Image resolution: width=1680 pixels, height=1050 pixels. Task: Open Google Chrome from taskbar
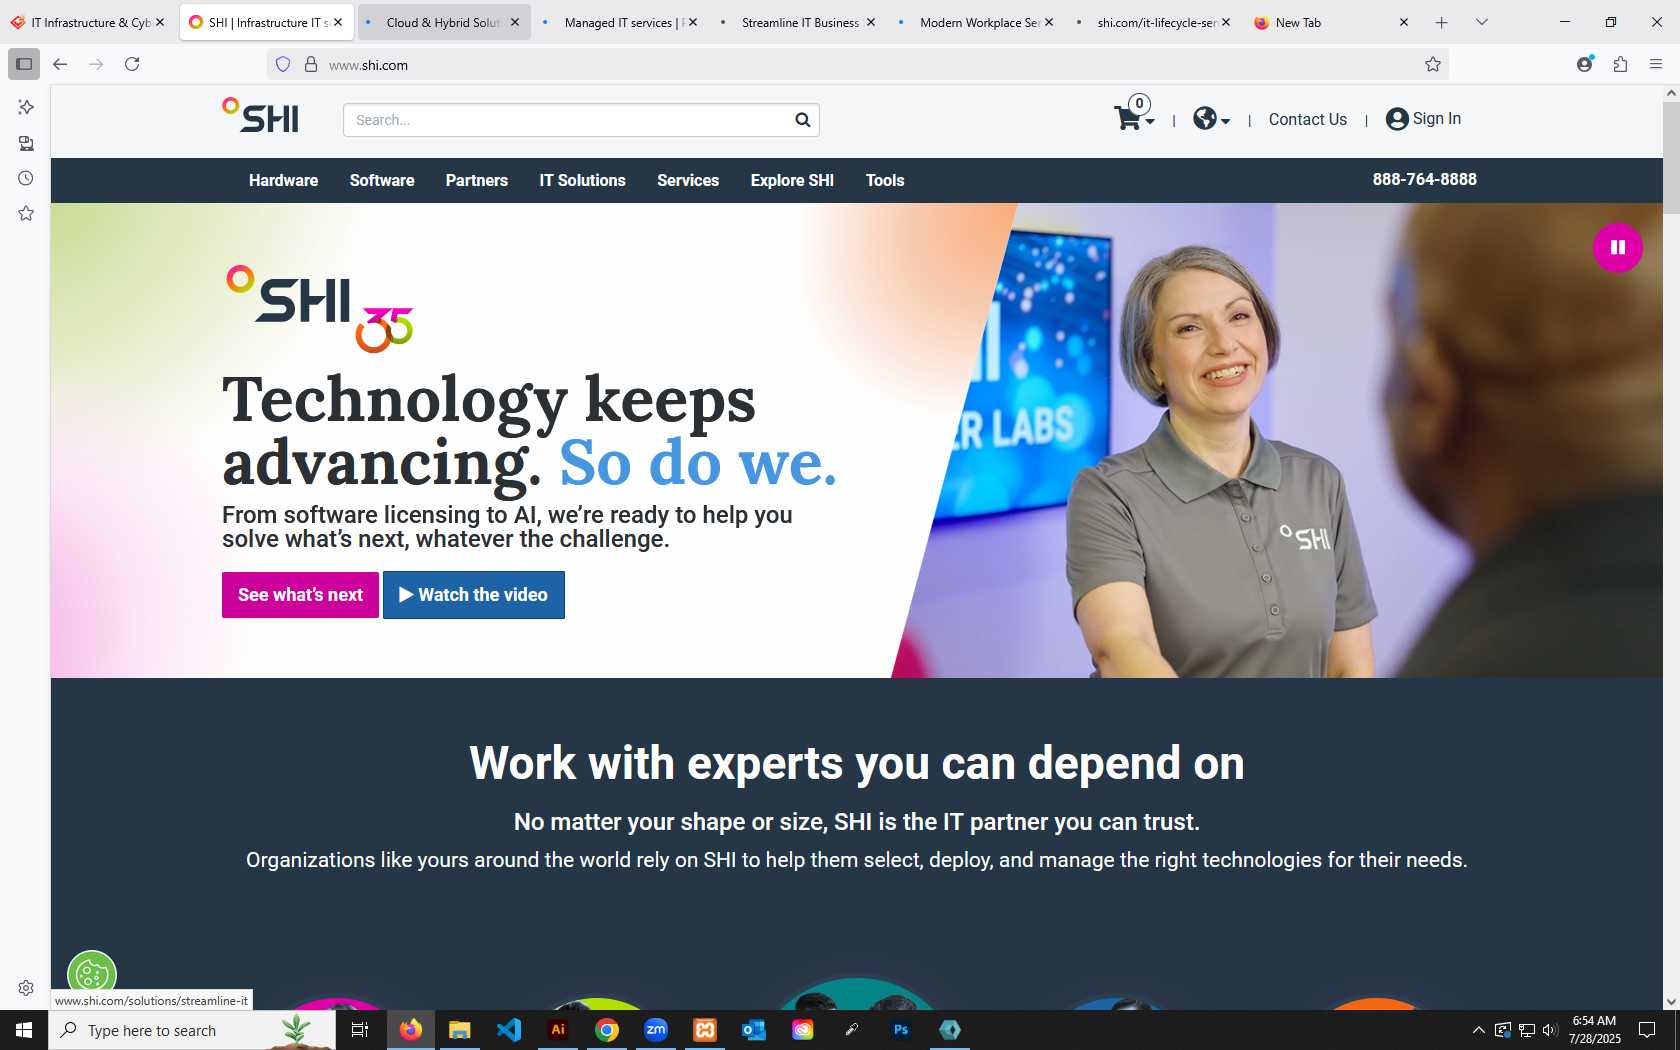(x=607, y=1030)
